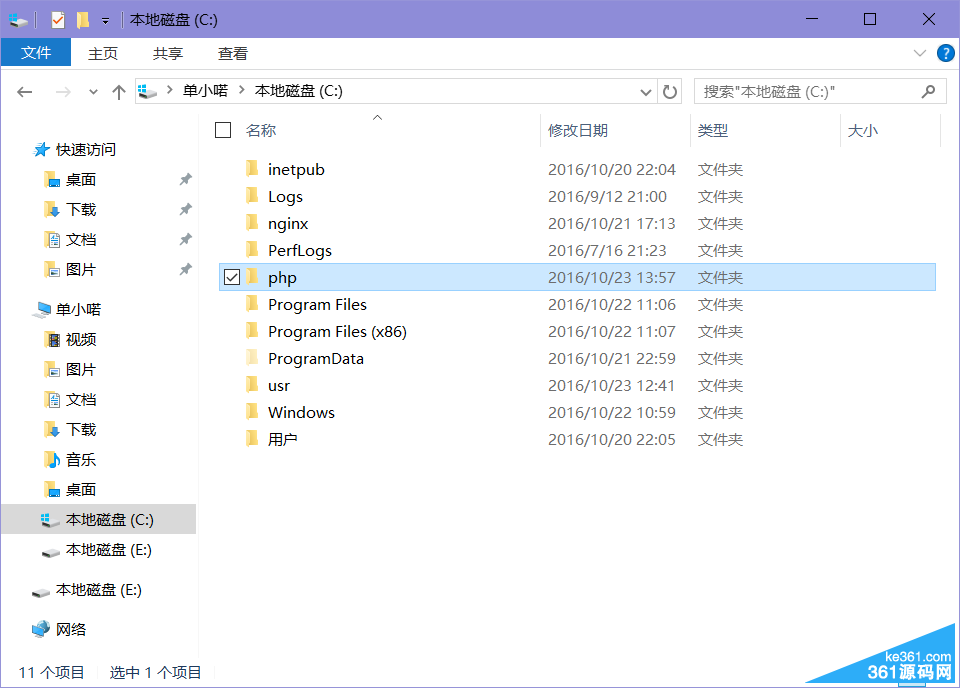The height and width of the screenshot is (688, 960).
Task: Go up one level with the up arrow
Action: pyautogui.click(x=119, y=92)
